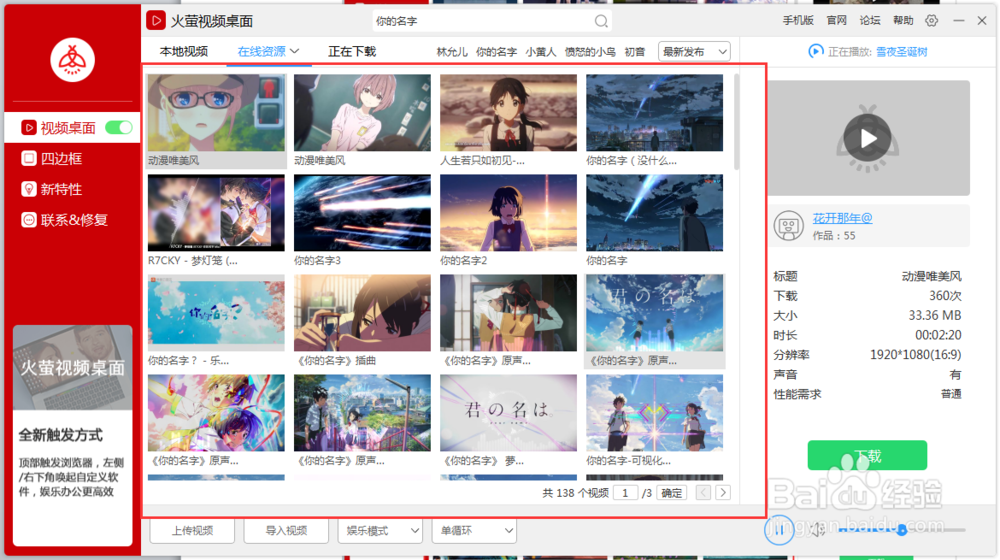Open the 论坛 link
The image size is (1000, 560).
[869, 20]
